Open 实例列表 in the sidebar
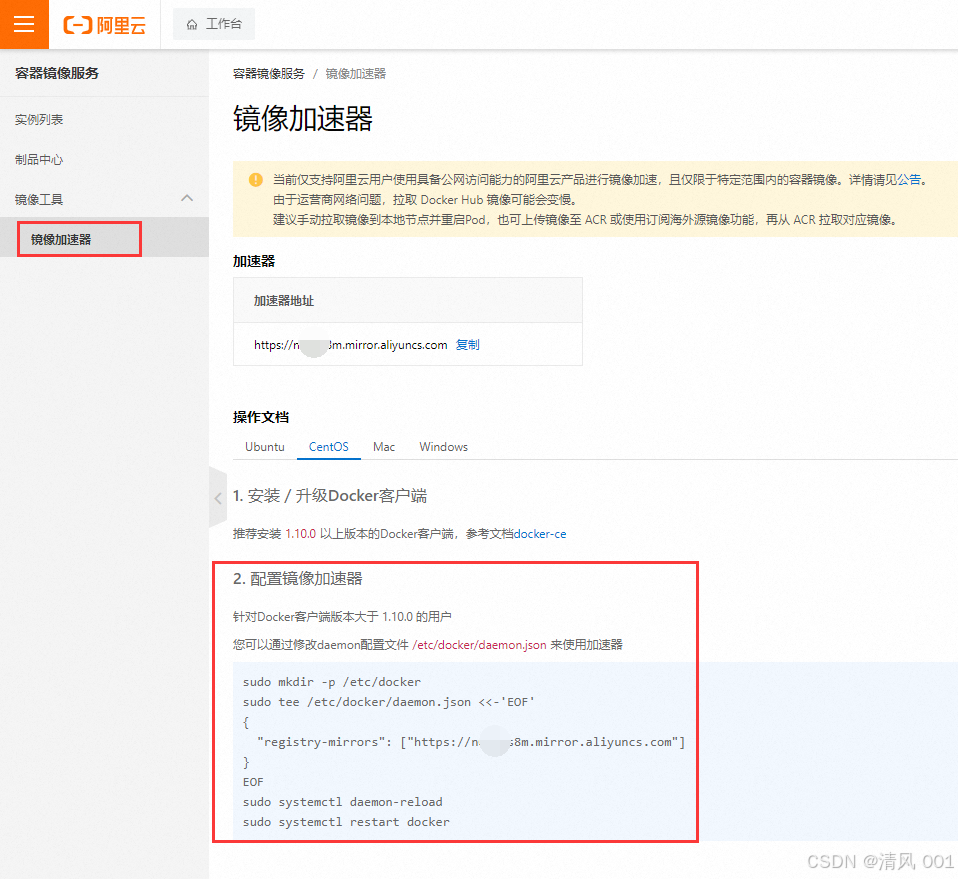Image resolution: width=958 pixels, height=879 pixels. pos(39,120)
